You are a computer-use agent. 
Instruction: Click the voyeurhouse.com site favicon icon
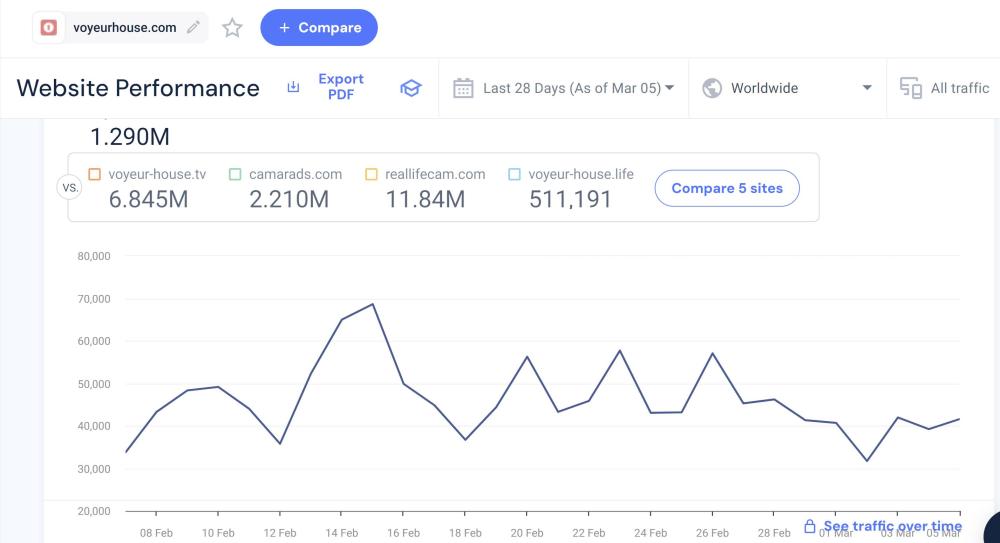49,28
